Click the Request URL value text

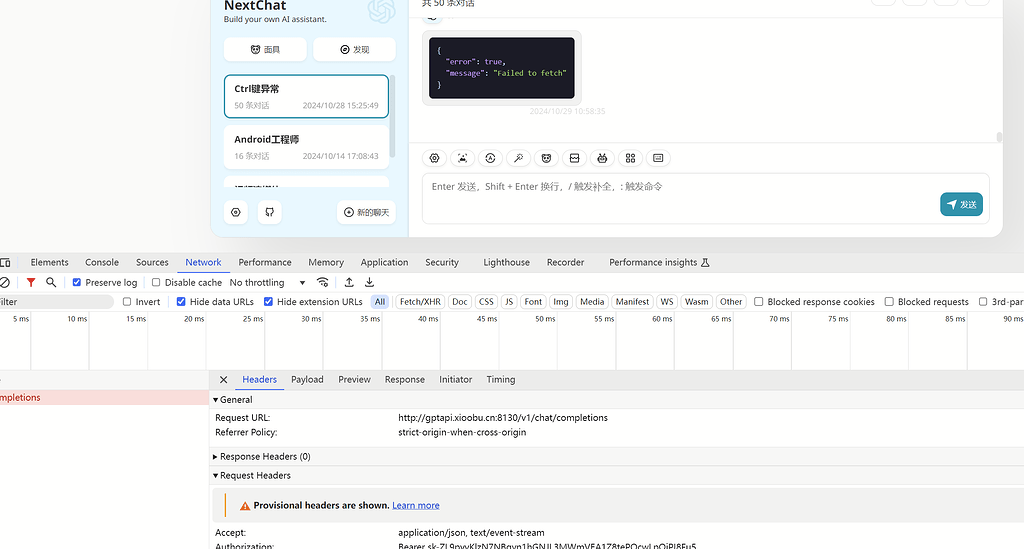[503, 418]
